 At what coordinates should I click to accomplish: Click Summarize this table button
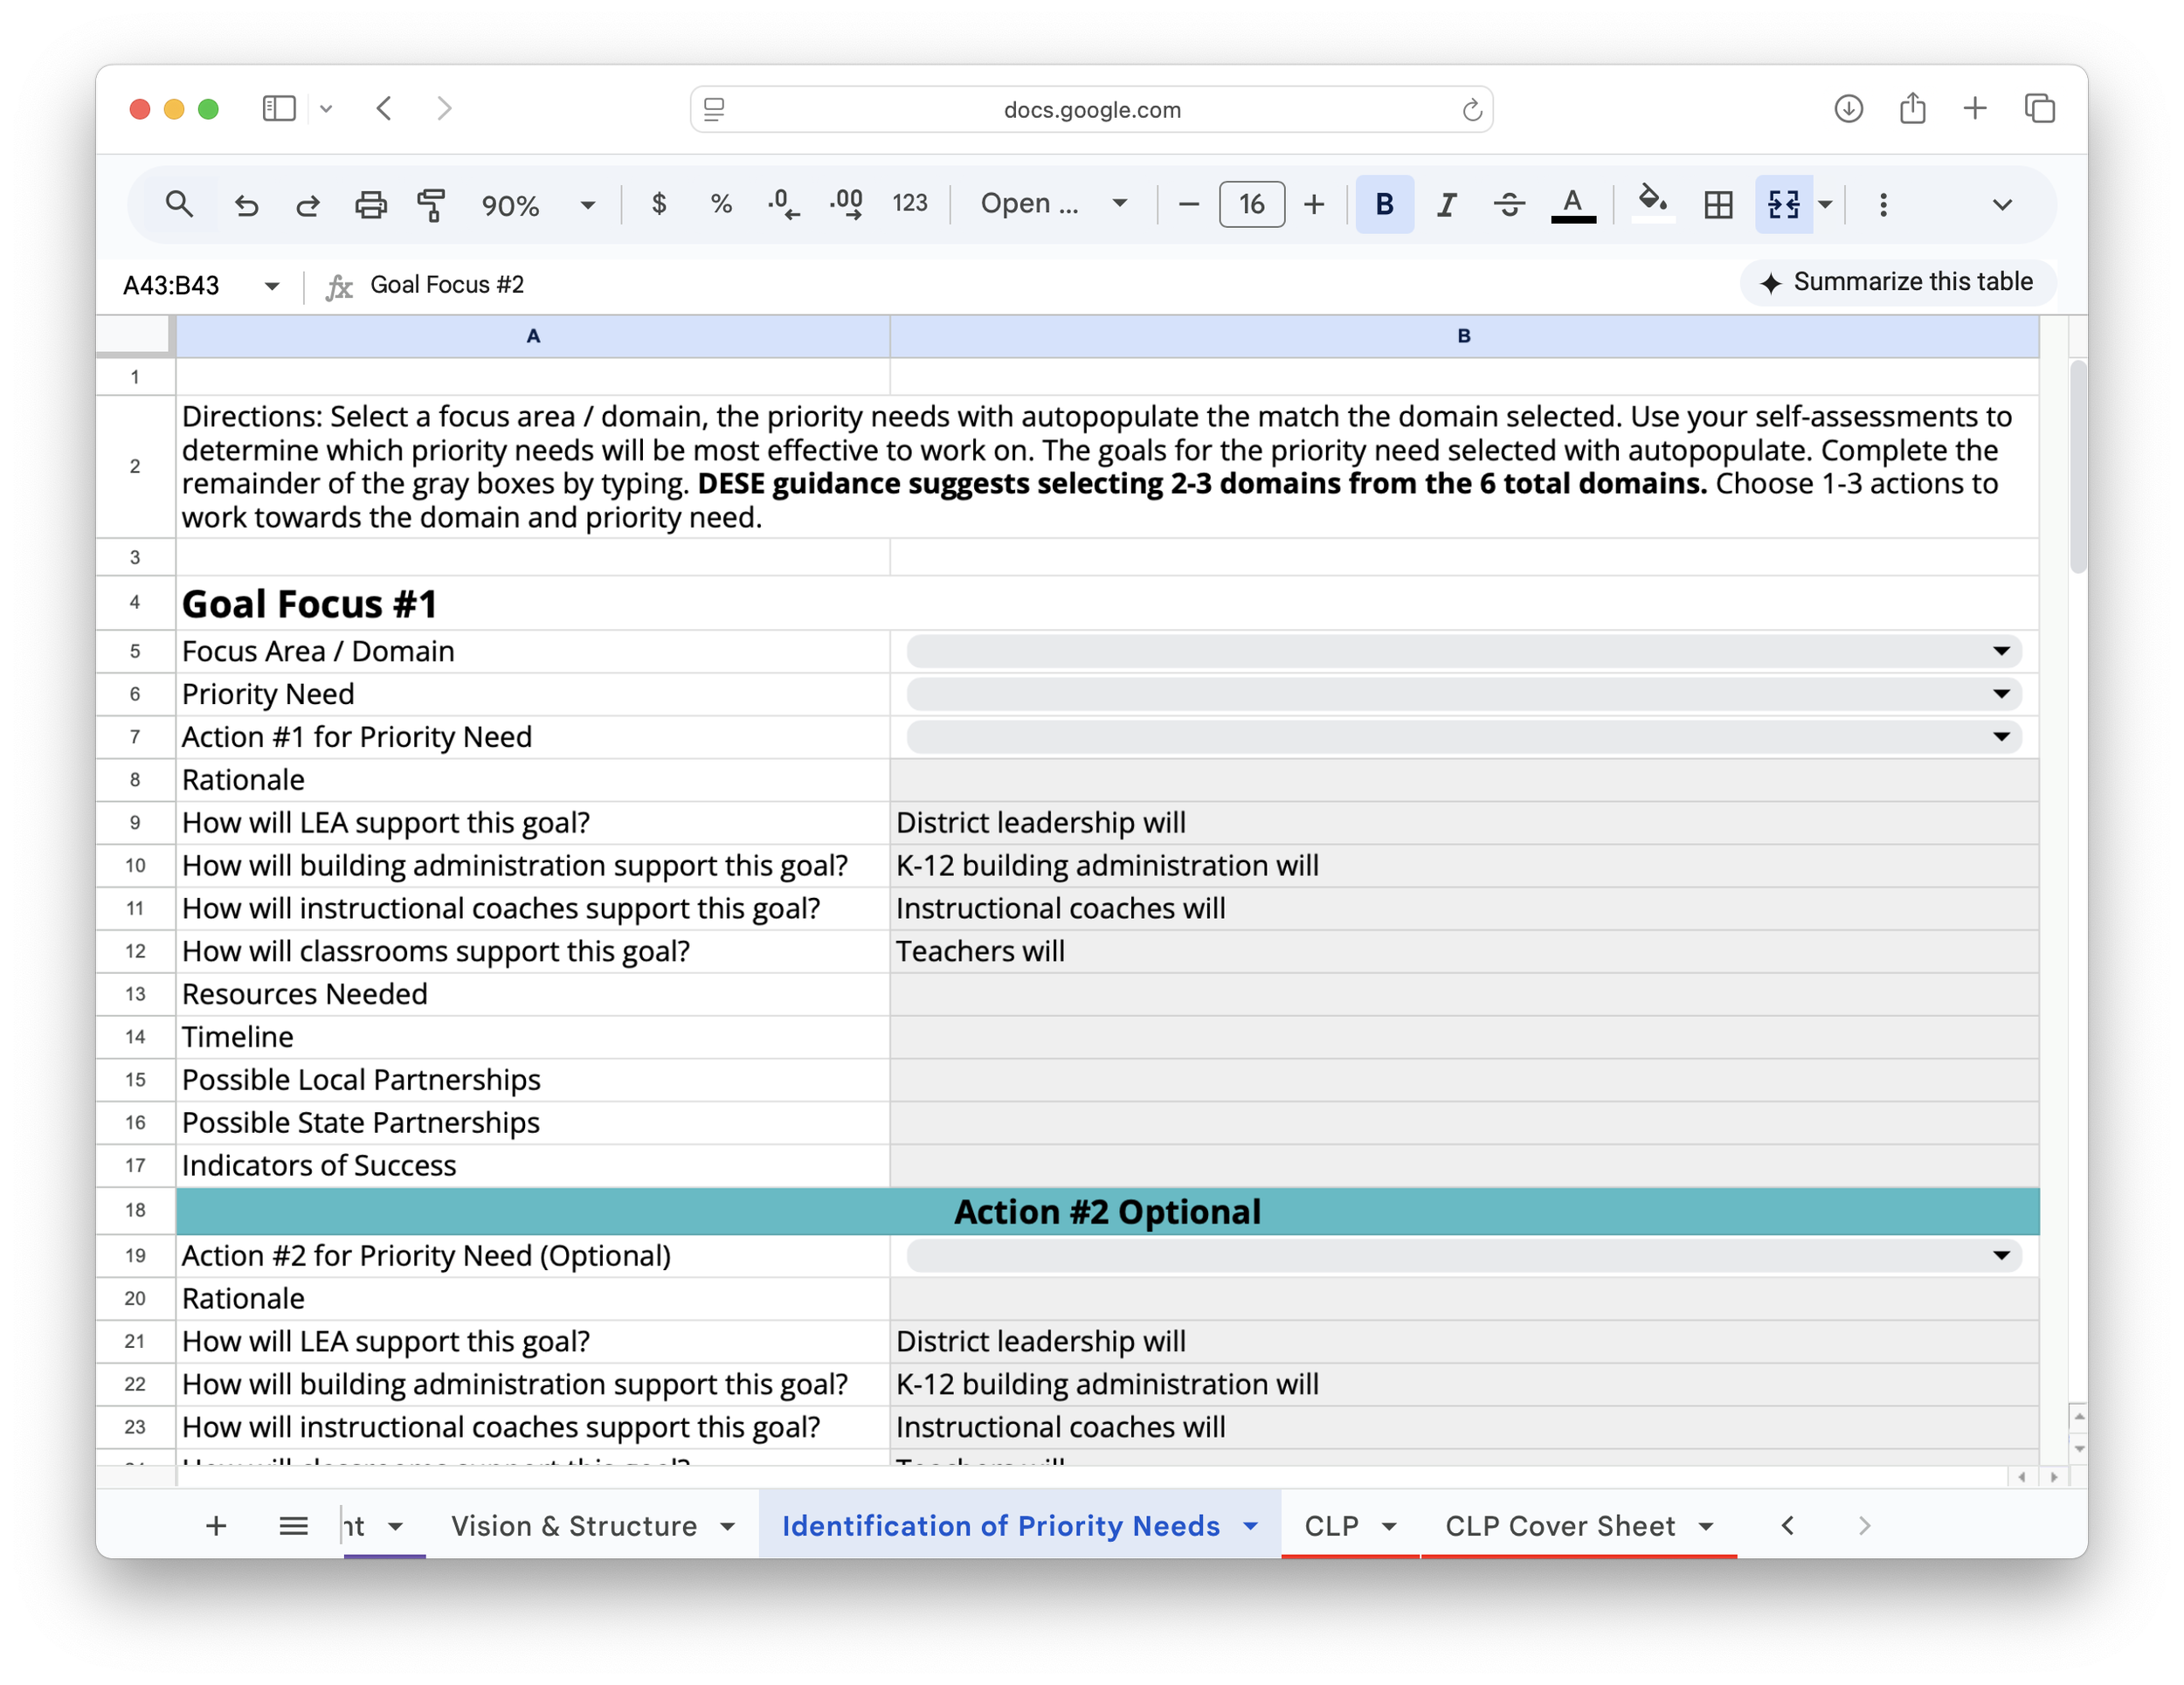click(x=1897, y=283)
